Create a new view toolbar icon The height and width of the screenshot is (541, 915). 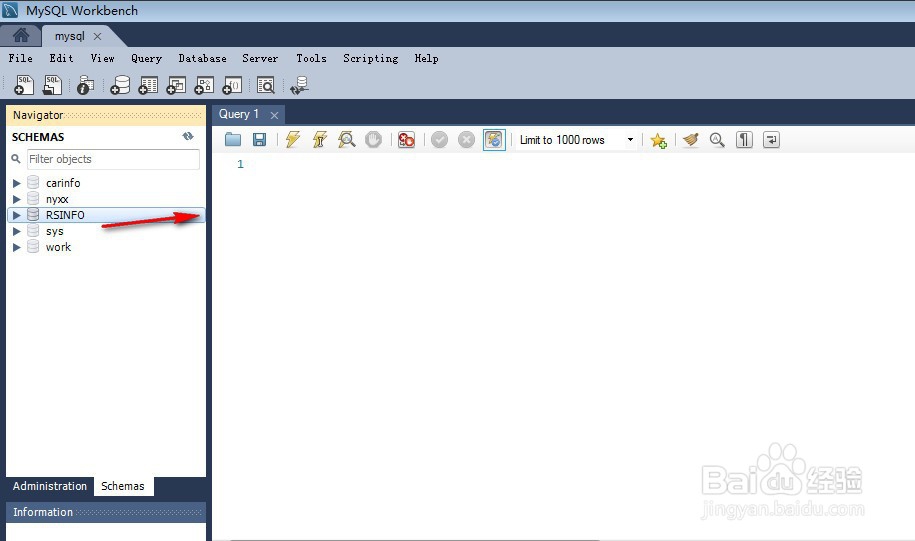coord(176,85)
